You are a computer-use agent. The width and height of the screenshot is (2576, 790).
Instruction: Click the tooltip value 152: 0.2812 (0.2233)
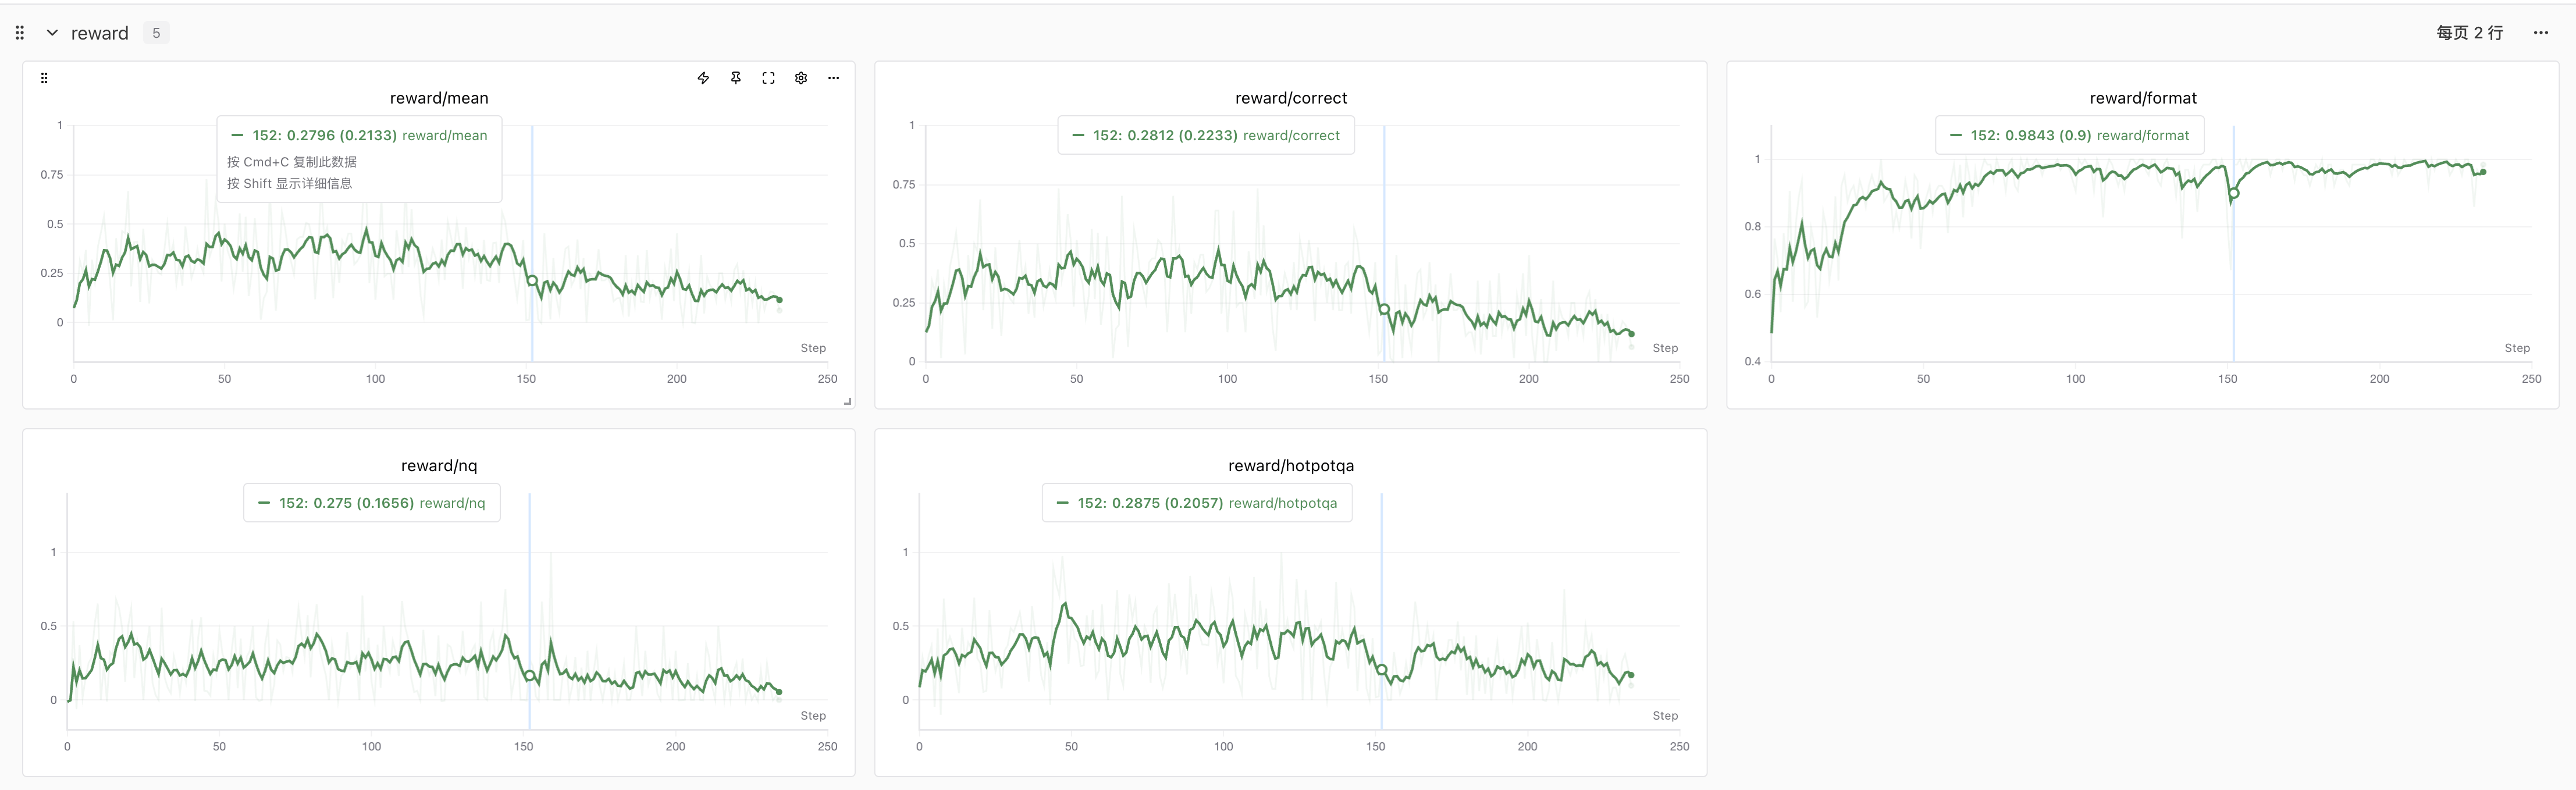pyautogui.click(x=1165, y=135)
